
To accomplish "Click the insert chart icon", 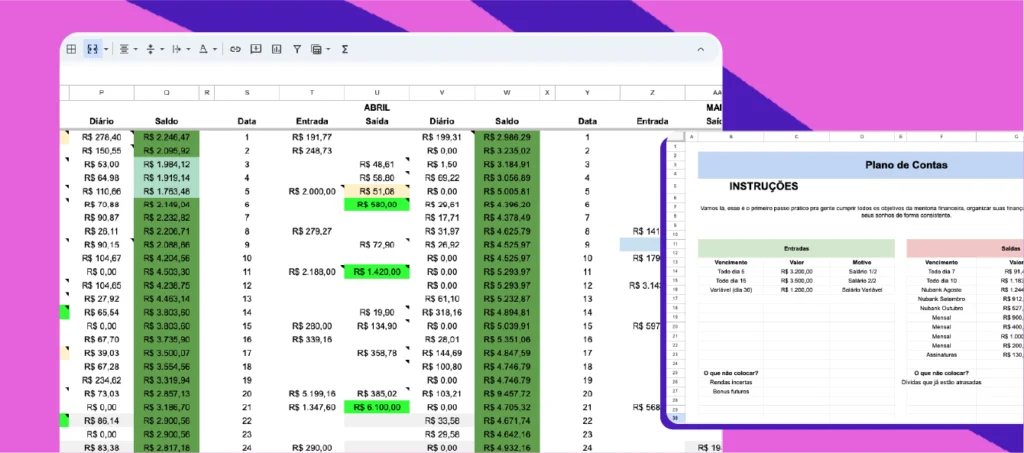I will pyautogui.click(x=276, y=48).
